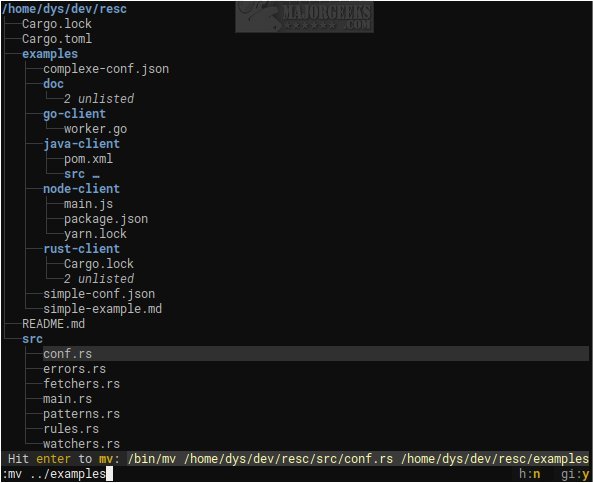Select worker.go file
The image size is (593, 483).
point(95,129)
